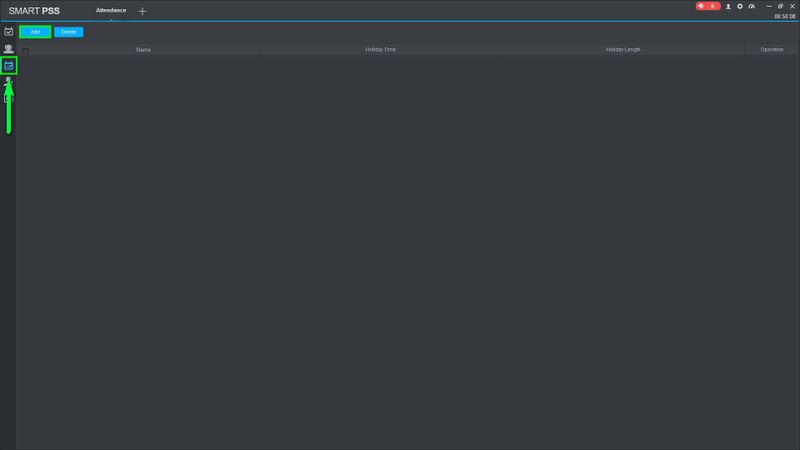Open the red alarm notification indicator
The height and width of the screenshot is (450, 800).
coord(708,6)
